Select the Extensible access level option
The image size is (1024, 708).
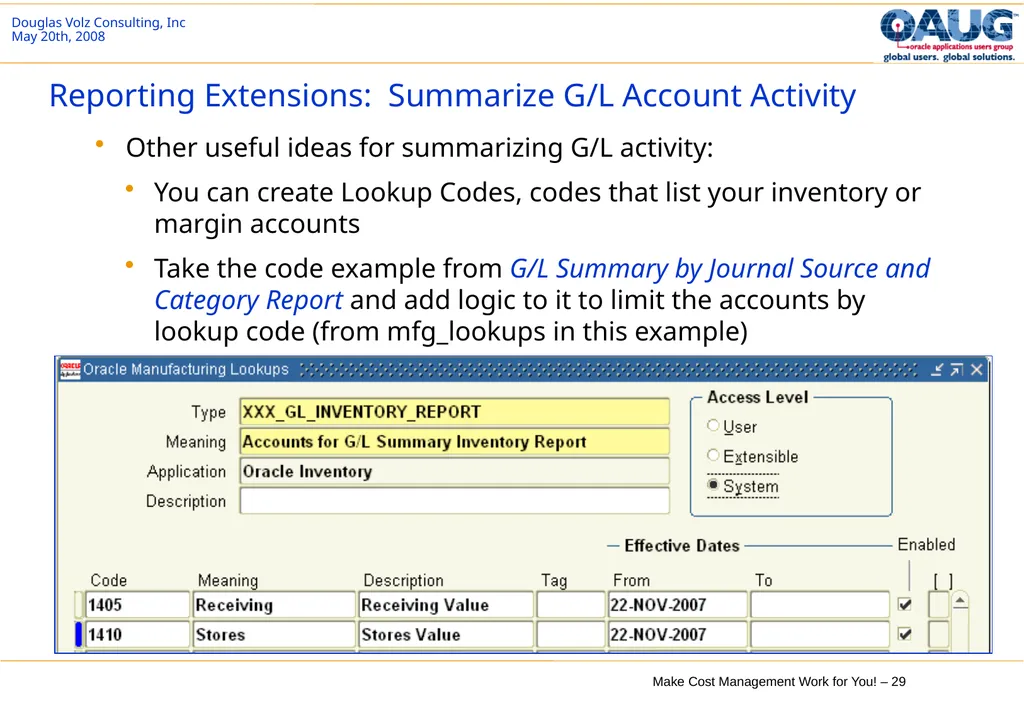tap(713, 455)
